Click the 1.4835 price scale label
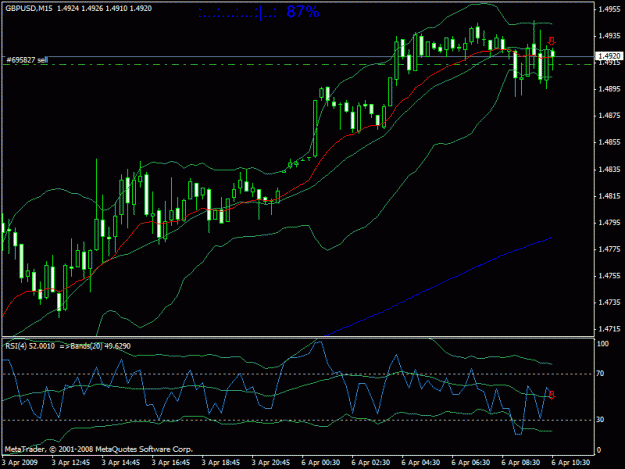Image resolution: width=625 pixels, height=469 pixels. [x=609, y=170]
